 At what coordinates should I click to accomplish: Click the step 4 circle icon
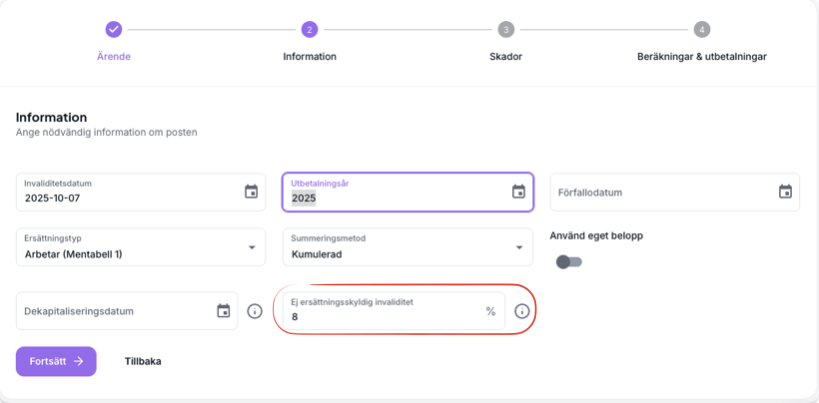(702, 29)
